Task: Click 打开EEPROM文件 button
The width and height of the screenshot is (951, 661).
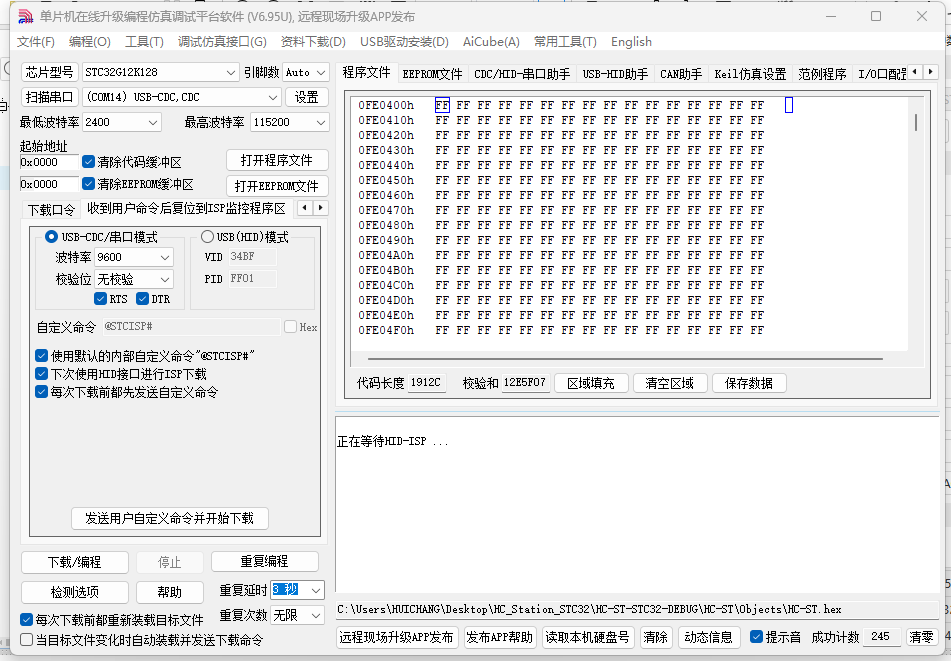Action: pos(277,186)
